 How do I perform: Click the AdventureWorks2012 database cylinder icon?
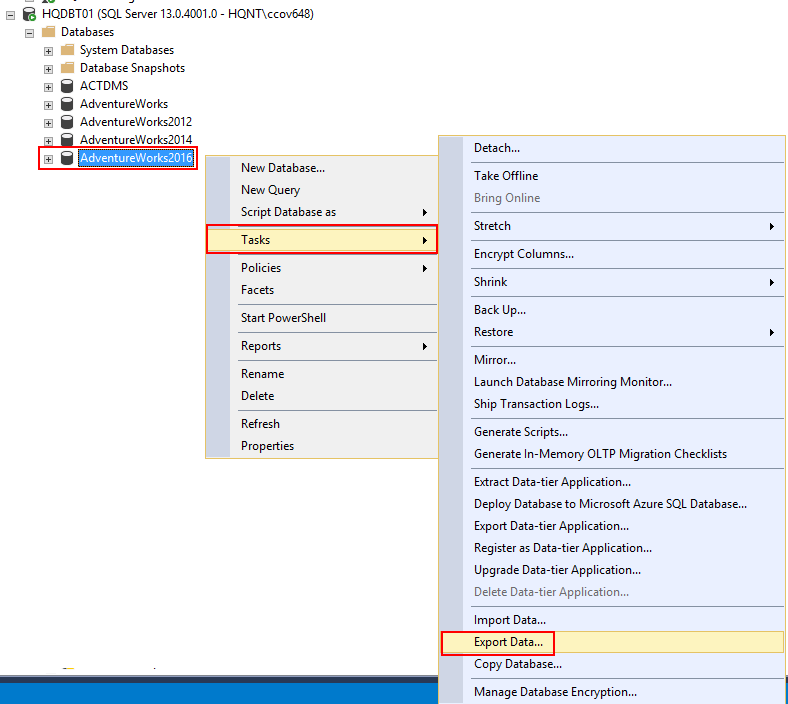[x=67, y=122]
